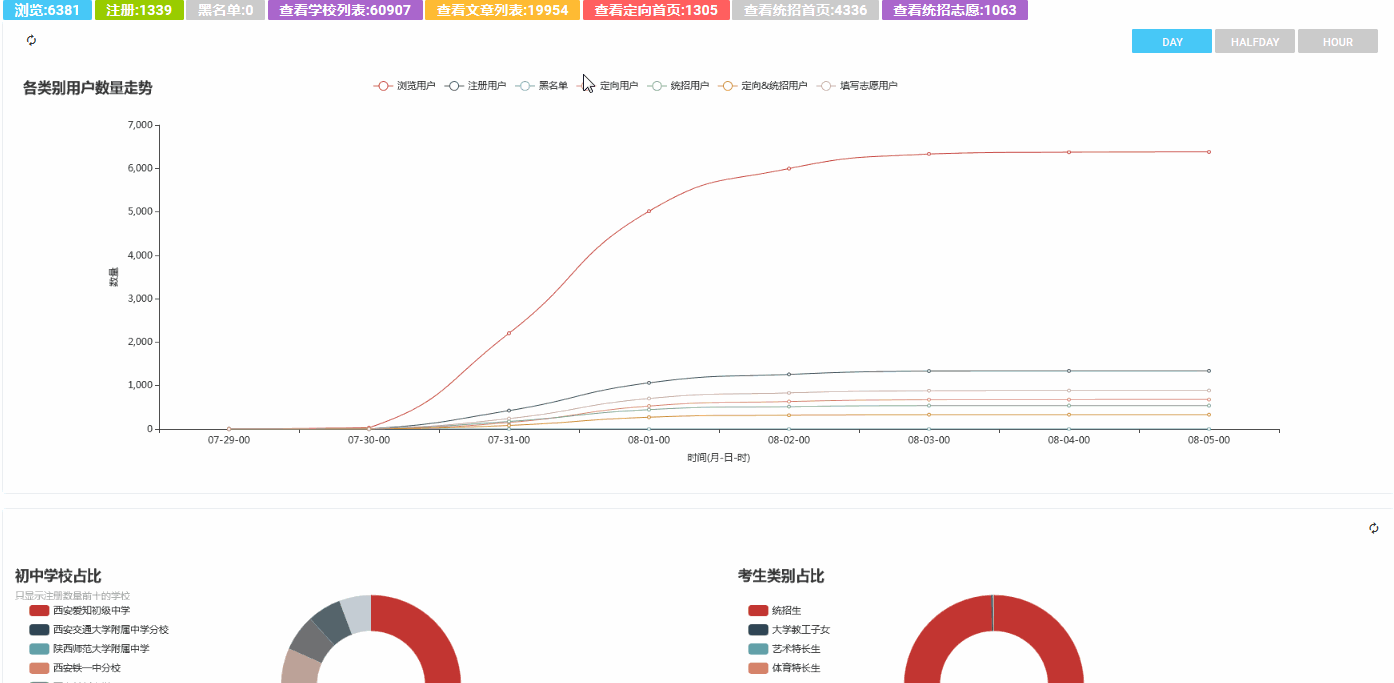This screenshot has width=1394, height=683.
Task: Toggle 陕西师范大学附属中学 in the school pie legend
Action: [89, 649]
